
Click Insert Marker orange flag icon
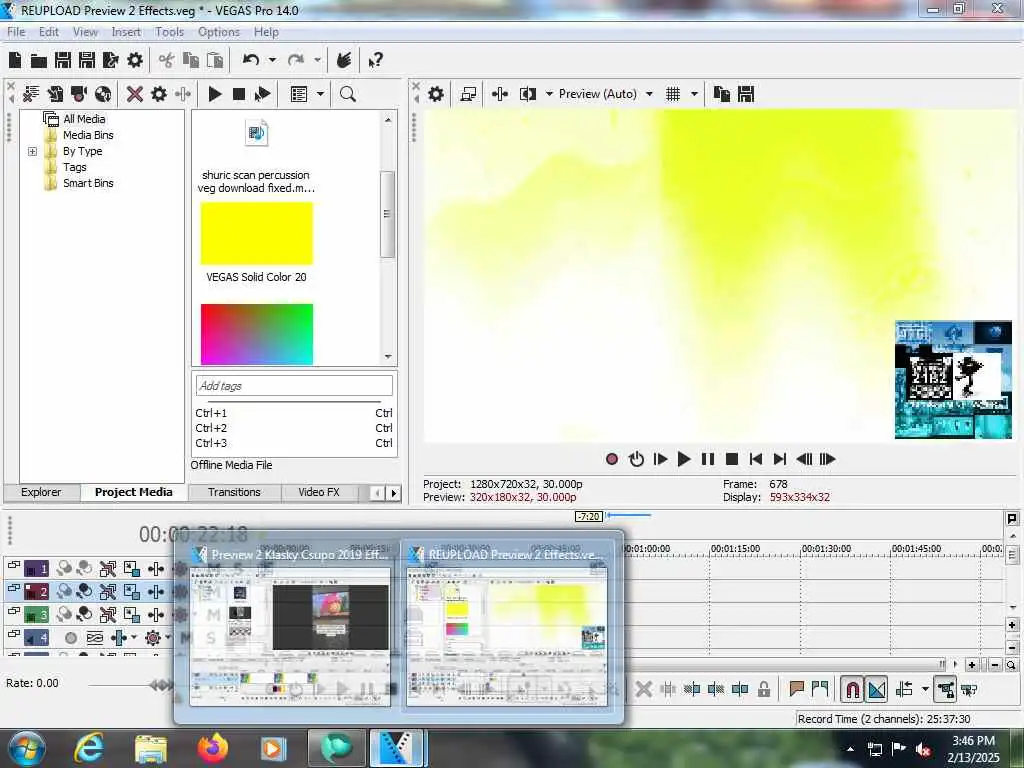pos(796,689)
